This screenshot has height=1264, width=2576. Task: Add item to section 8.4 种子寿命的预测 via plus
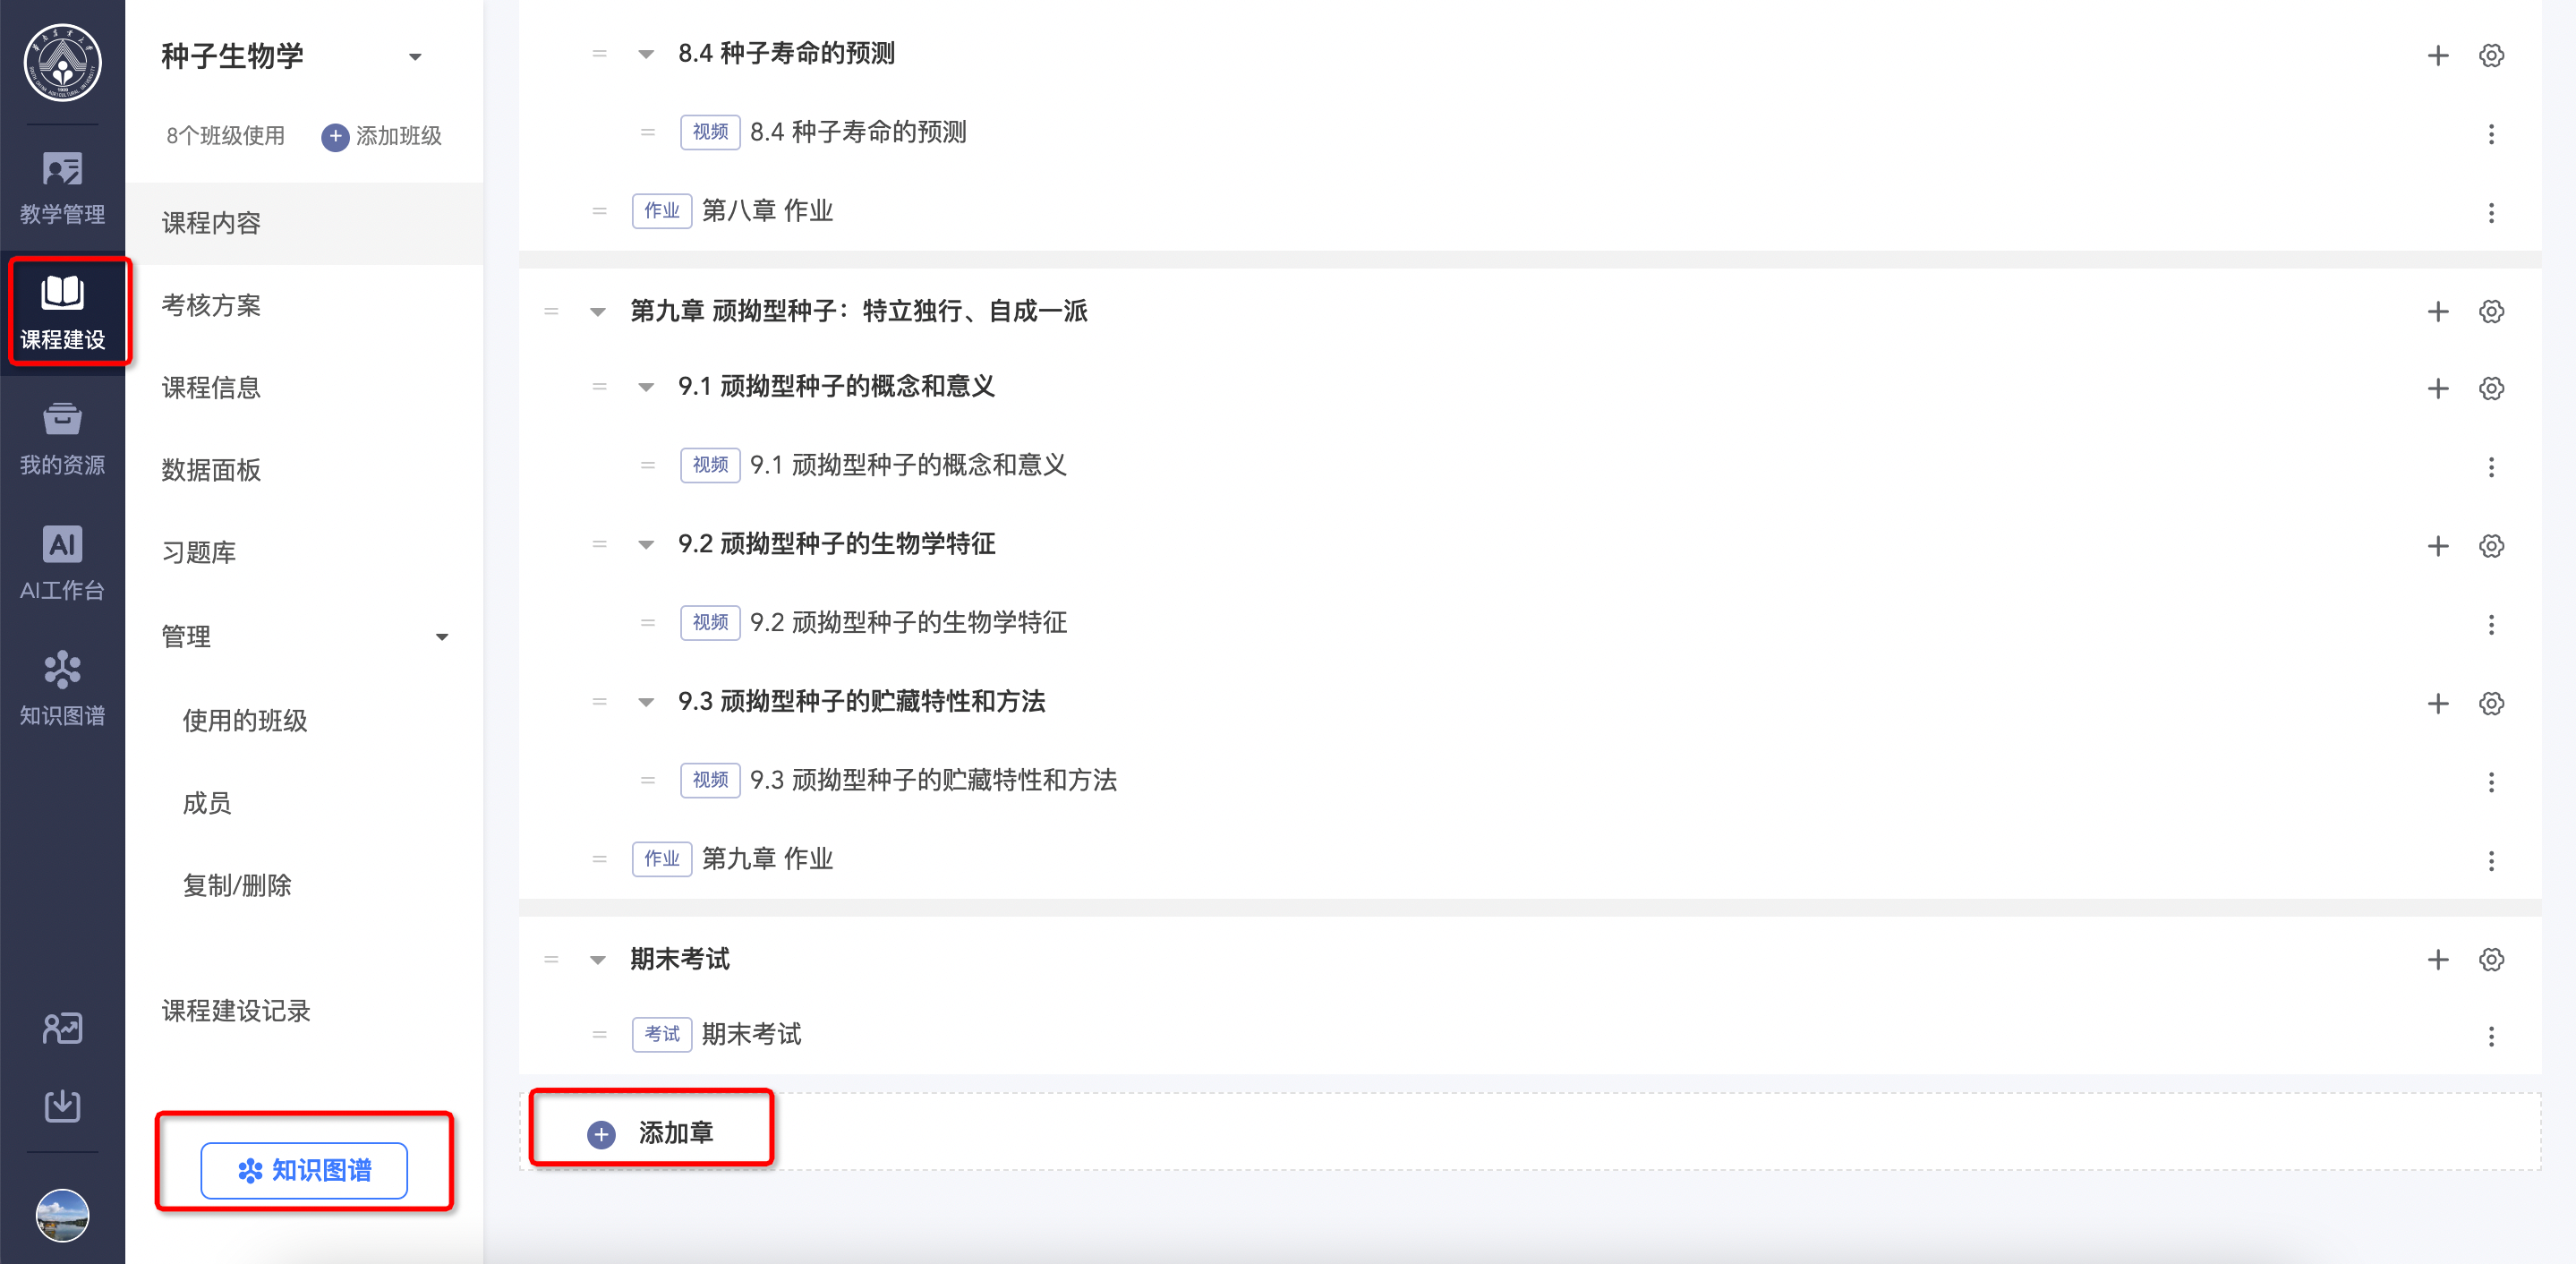coord(2437,55)
